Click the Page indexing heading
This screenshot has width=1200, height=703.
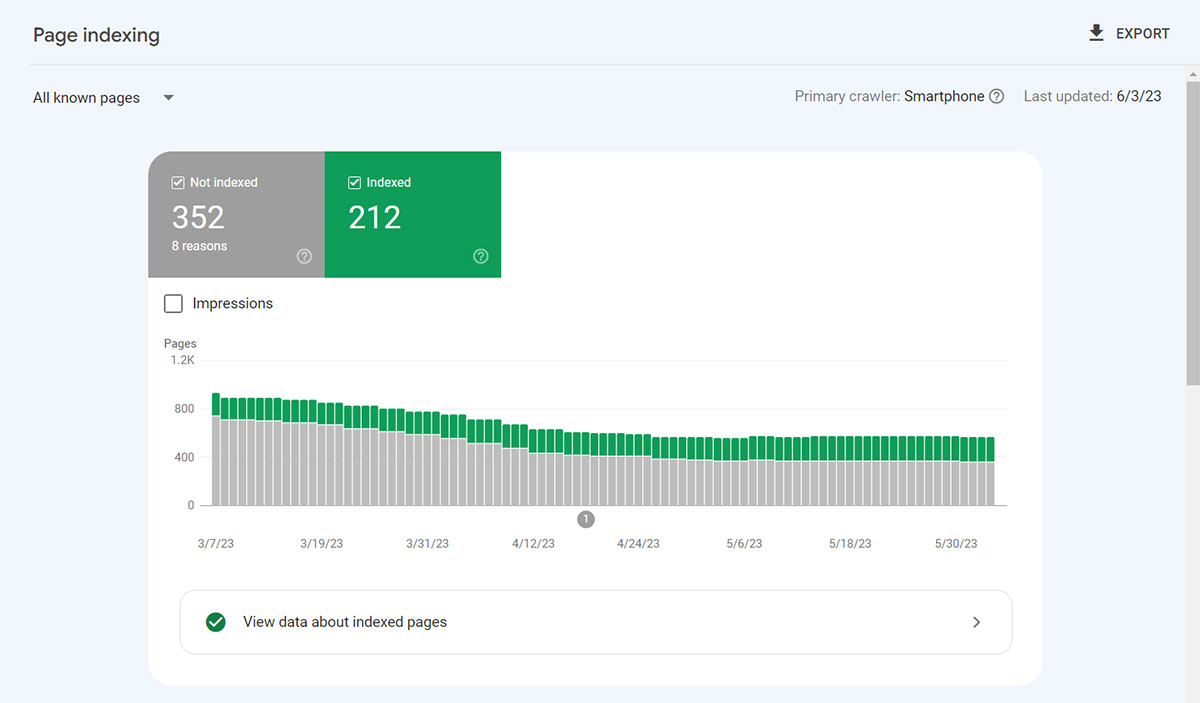(96, 35)
